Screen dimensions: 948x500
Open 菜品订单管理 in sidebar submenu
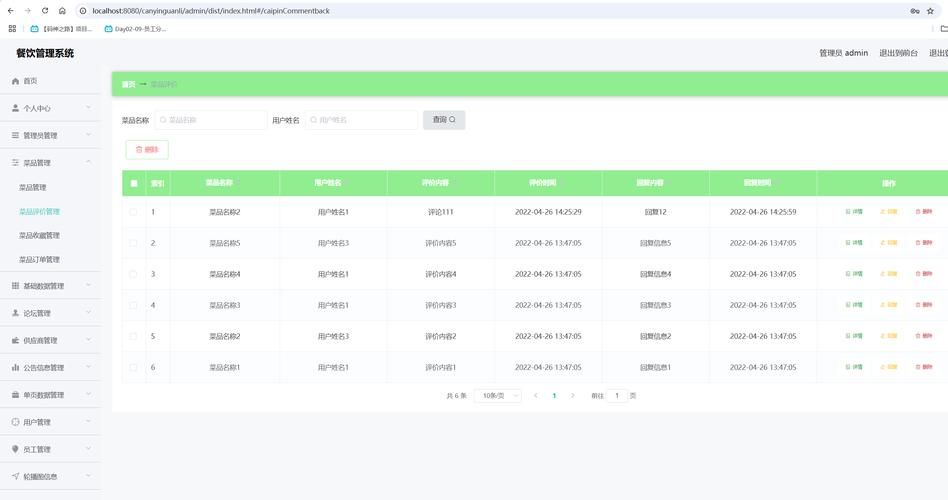39,260
